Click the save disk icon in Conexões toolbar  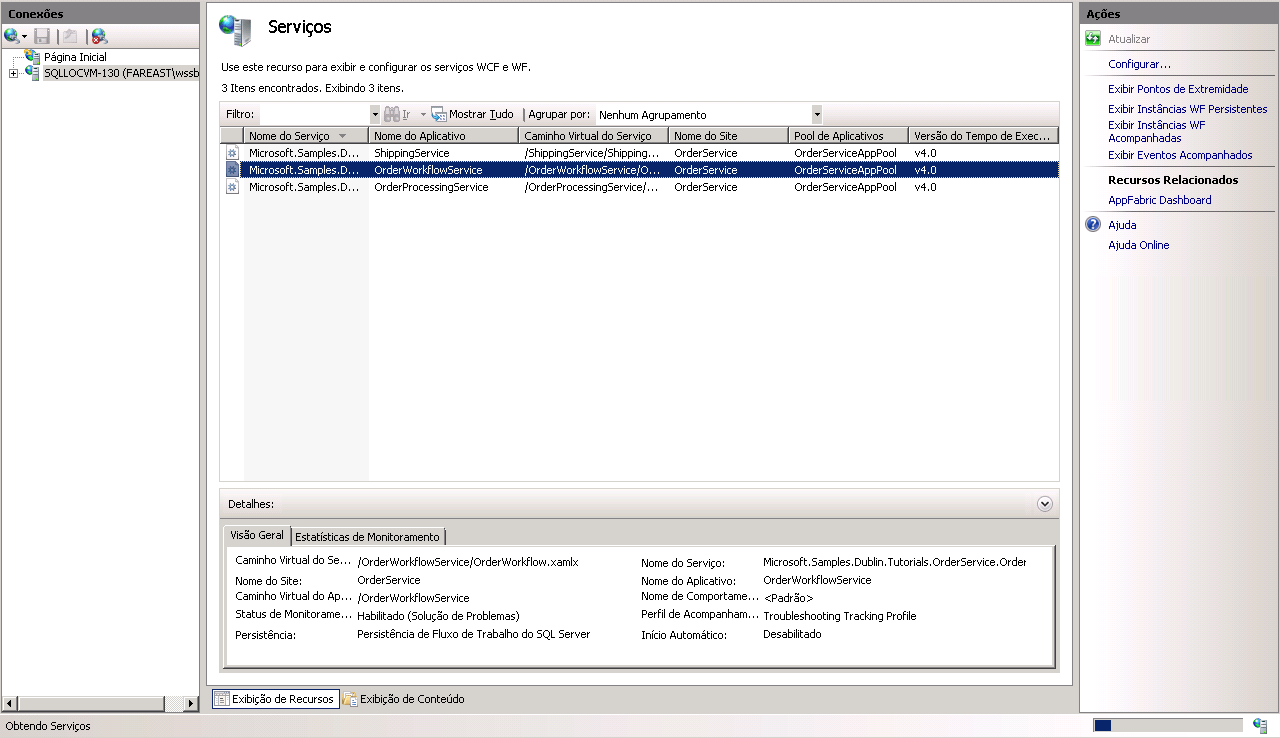click(x=42, y=36)
